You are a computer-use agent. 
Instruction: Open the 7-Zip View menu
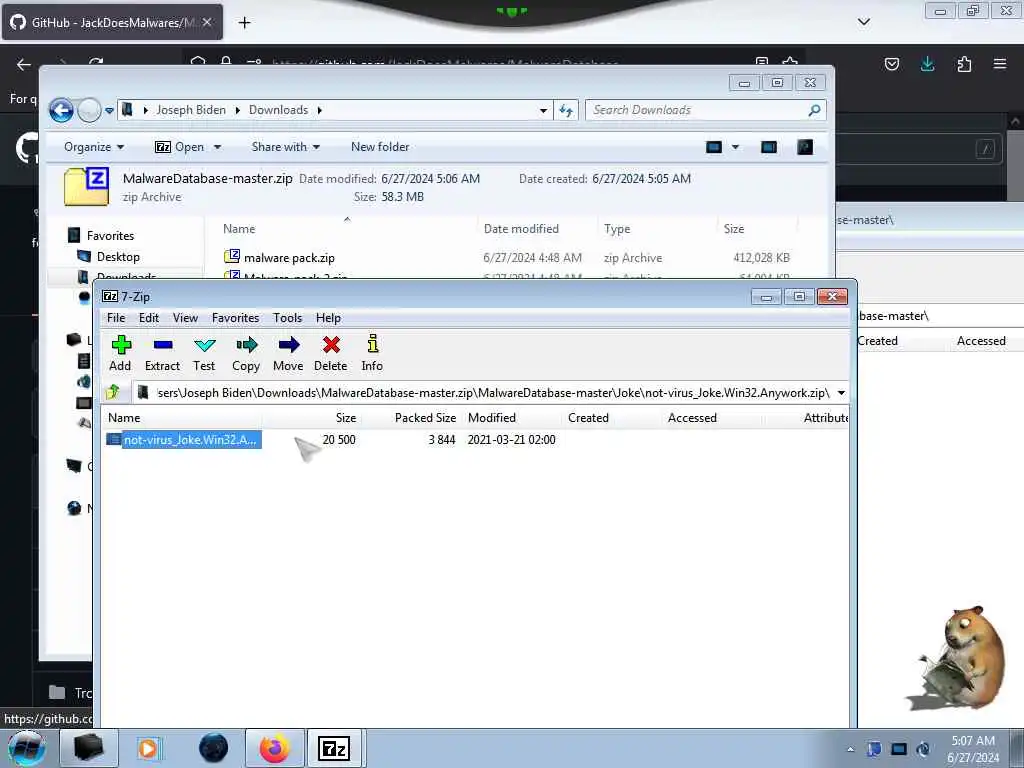pyautogui.click(x=185, y=318)
